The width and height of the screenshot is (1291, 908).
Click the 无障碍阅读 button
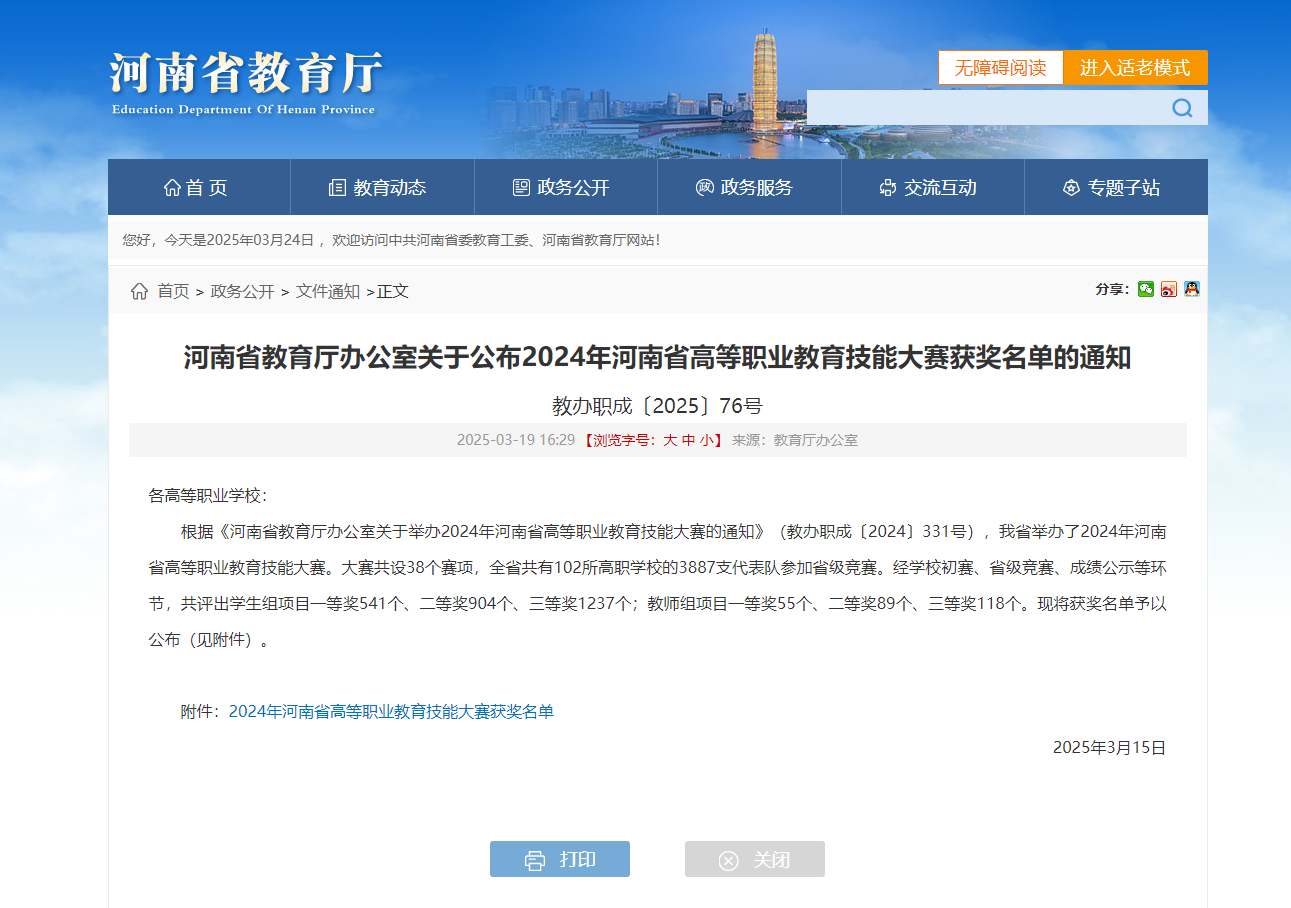tap(1000, 68)
